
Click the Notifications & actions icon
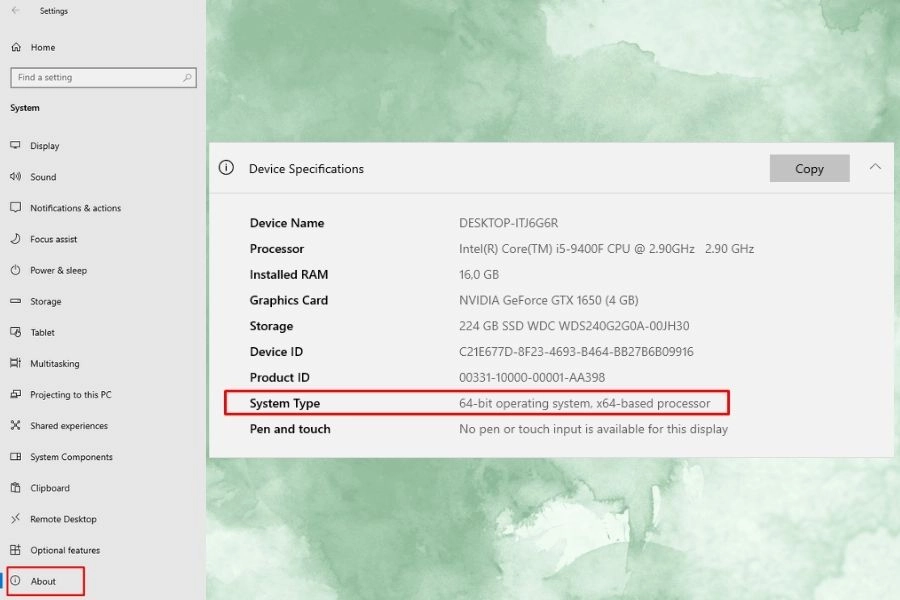pos(15,207)
